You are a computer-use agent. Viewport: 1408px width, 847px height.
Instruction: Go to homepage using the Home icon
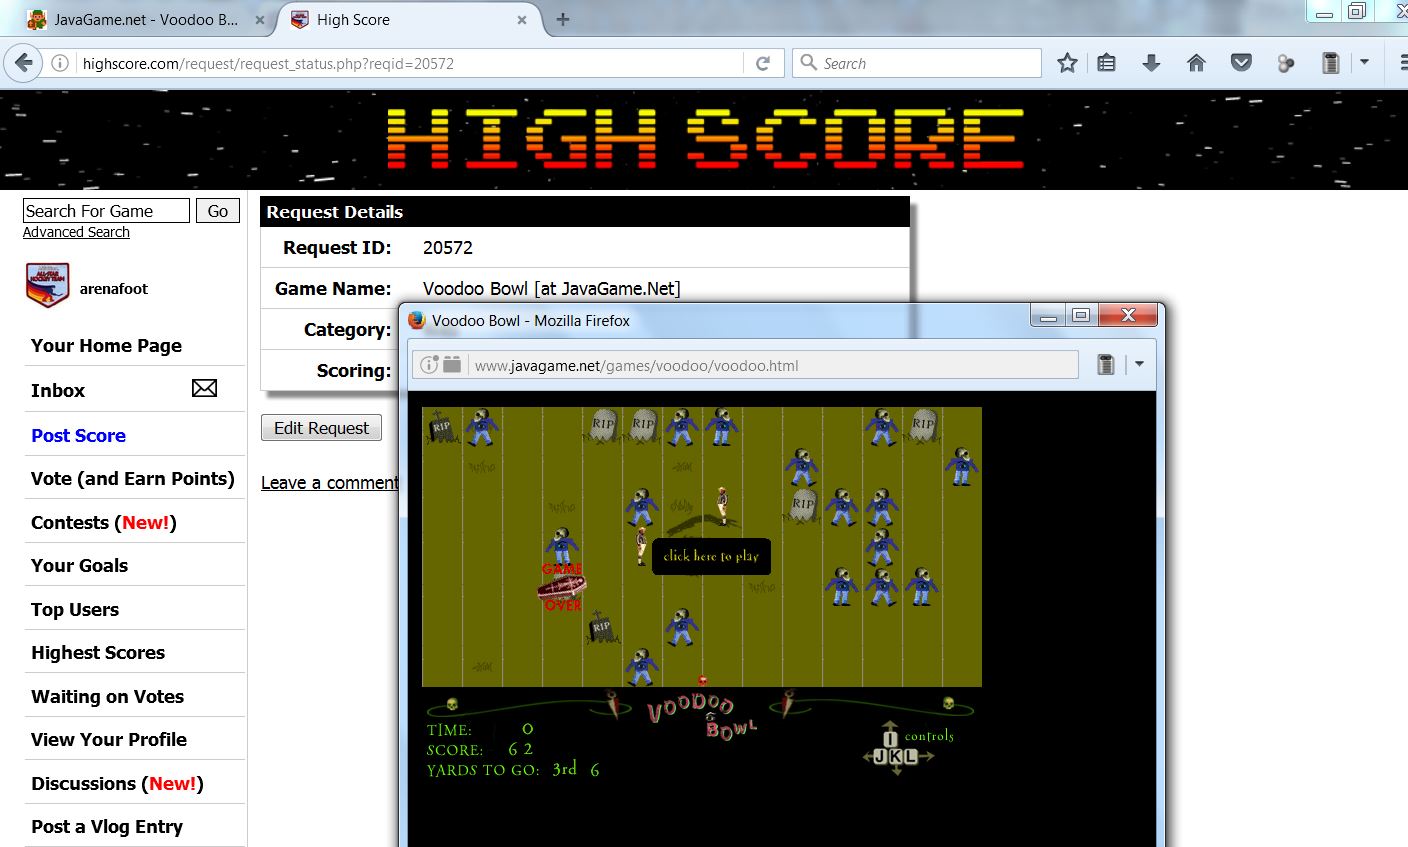click(1196, 62)
